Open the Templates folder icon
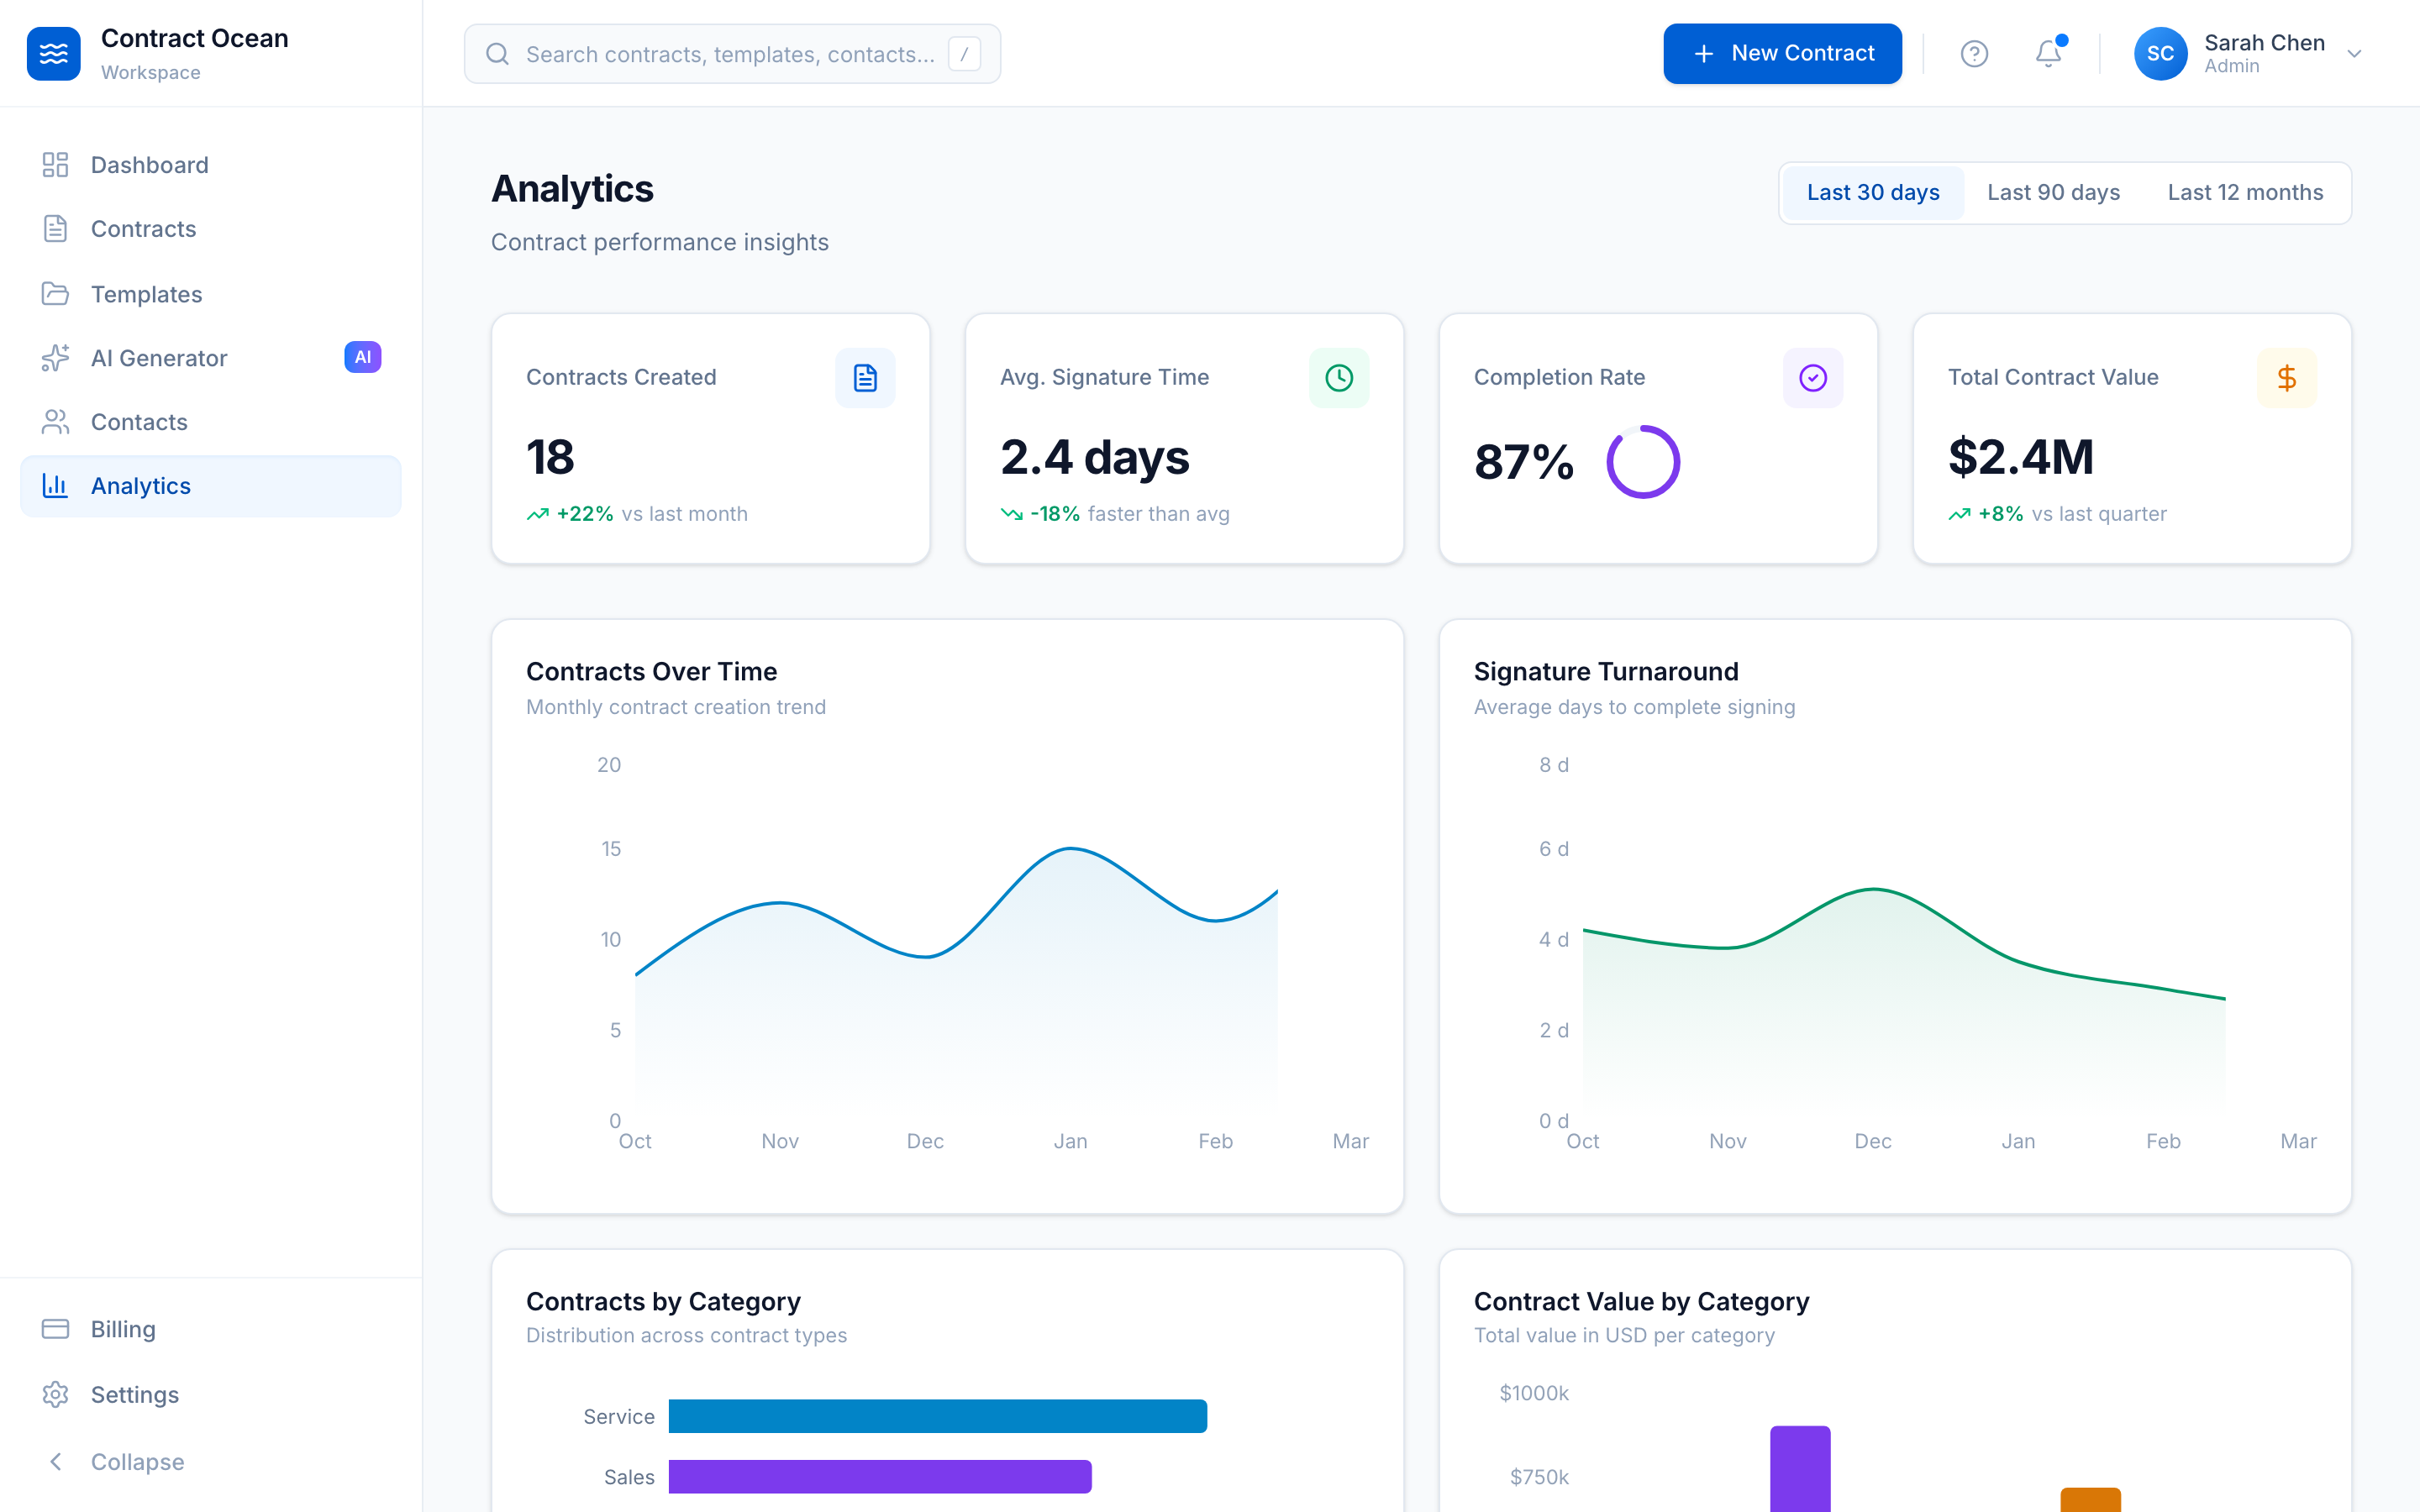Image resolution: width=2420 pixels, height=1512 pixels. (x=55, y=293)
